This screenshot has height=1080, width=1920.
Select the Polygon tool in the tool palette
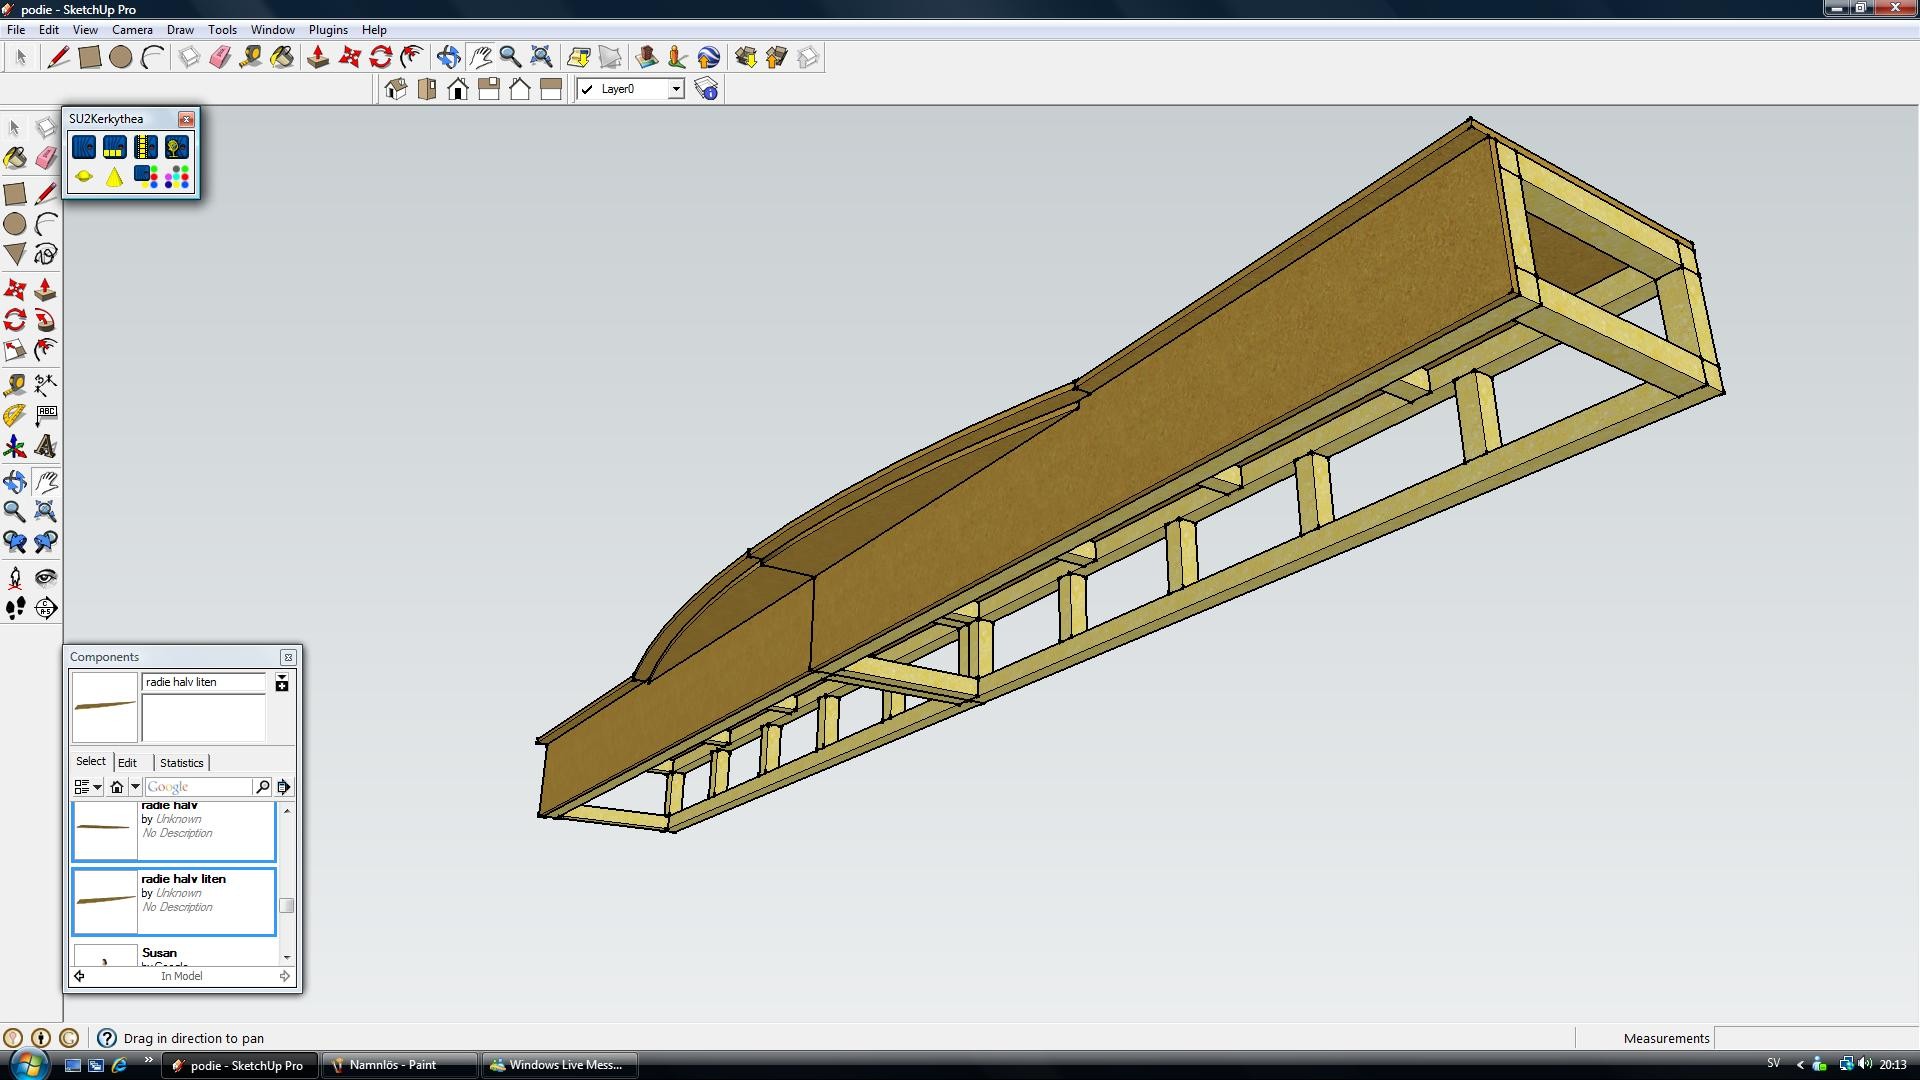[x=15, y=254]
